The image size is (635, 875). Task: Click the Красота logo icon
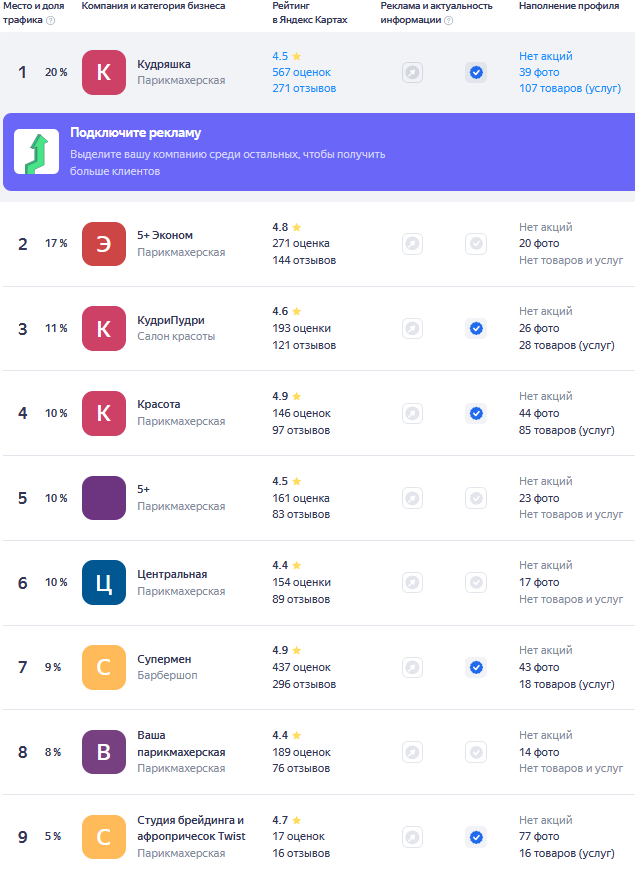click(x=104, y=414)
